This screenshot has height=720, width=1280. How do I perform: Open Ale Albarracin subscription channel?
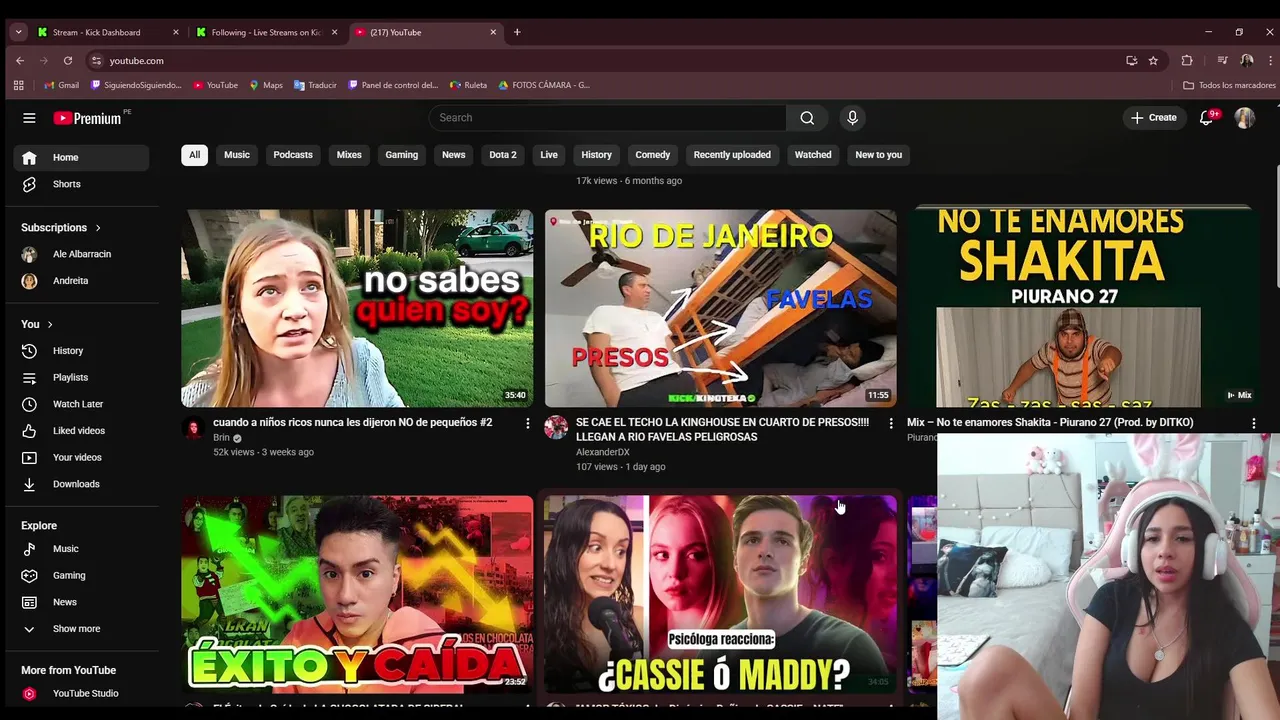81,254
